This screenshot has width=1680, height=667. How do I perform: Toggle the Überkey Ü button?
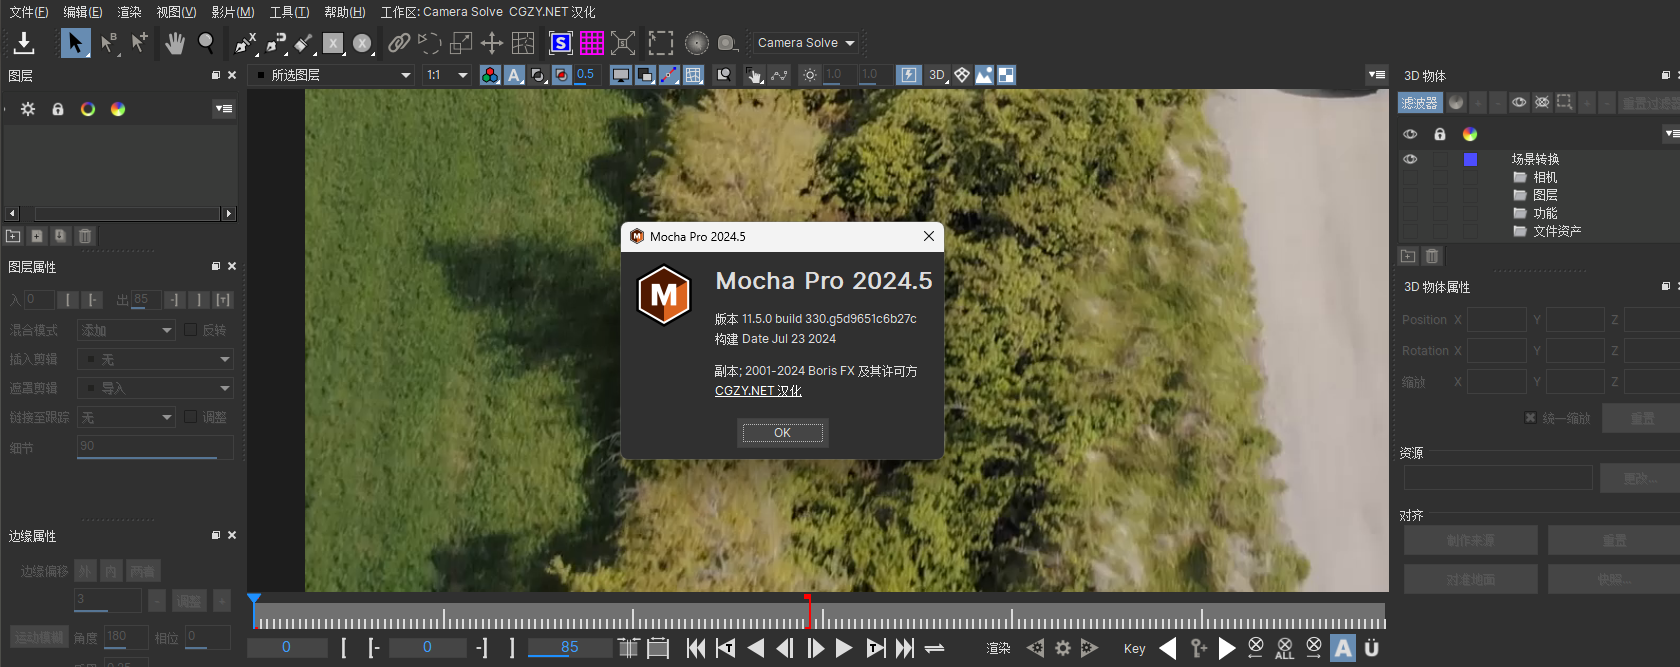(x=1371, y=648)
